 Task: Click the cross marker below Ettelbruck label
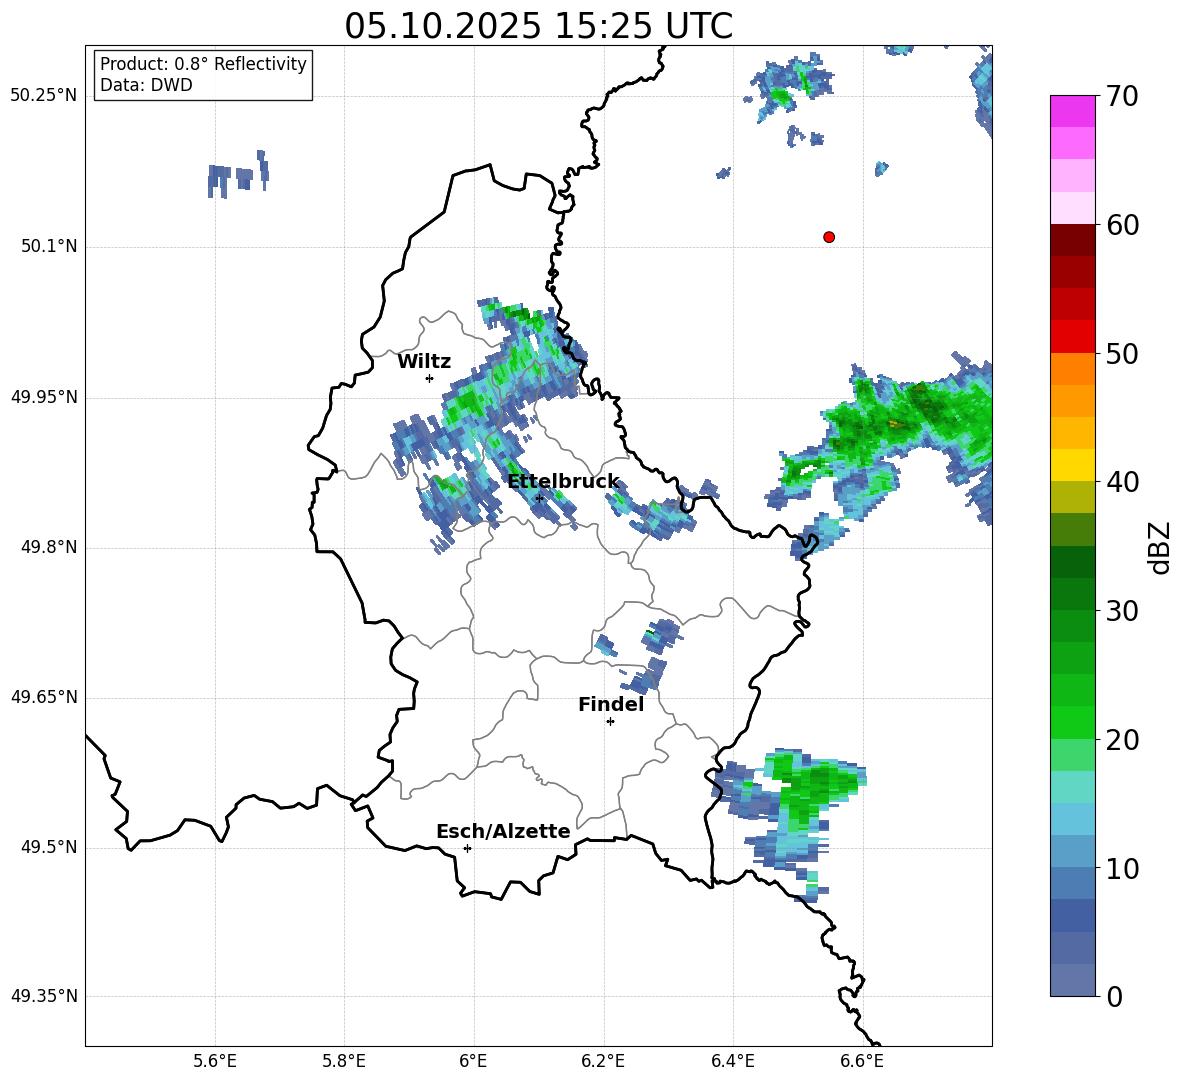(539, 498)
